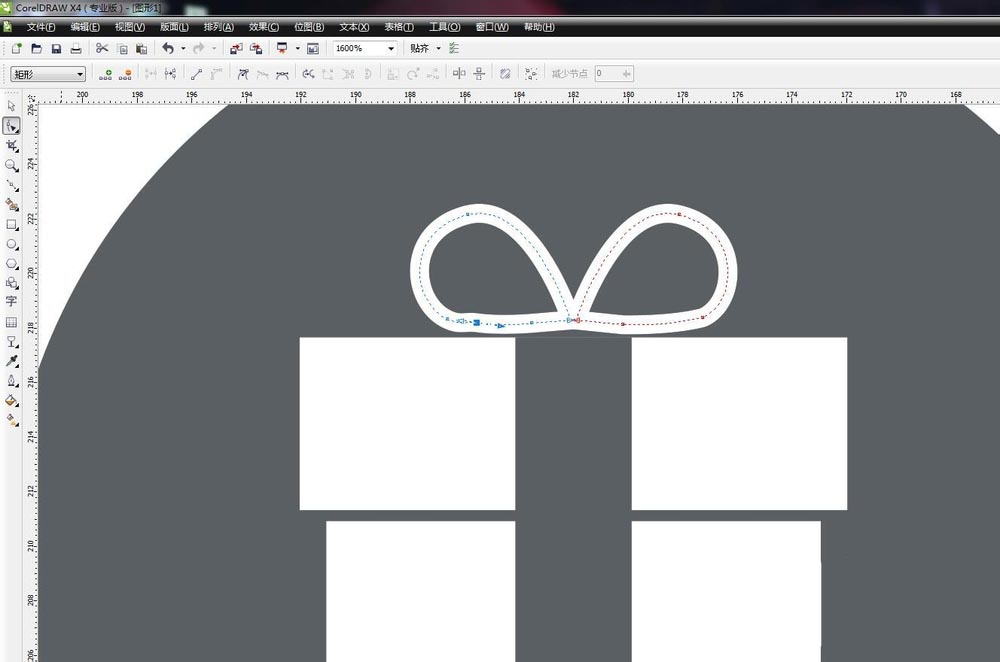Click the Delete nodes button

[125, 74]
